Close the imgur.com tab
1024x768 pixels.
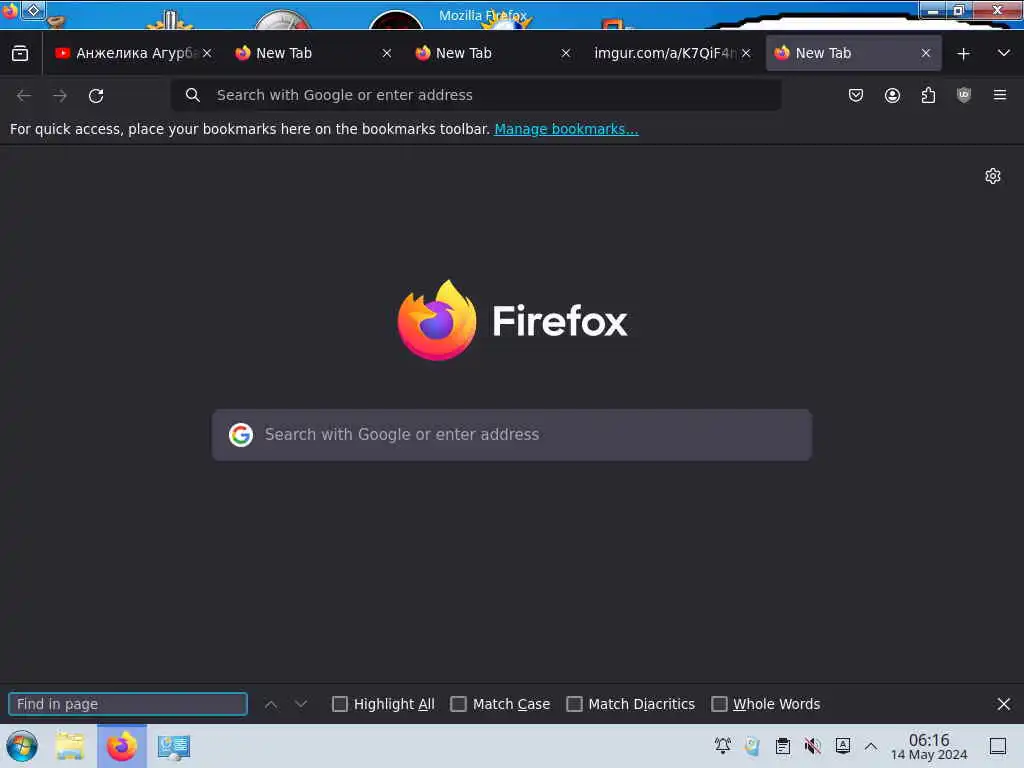click(x=746, y=54)
